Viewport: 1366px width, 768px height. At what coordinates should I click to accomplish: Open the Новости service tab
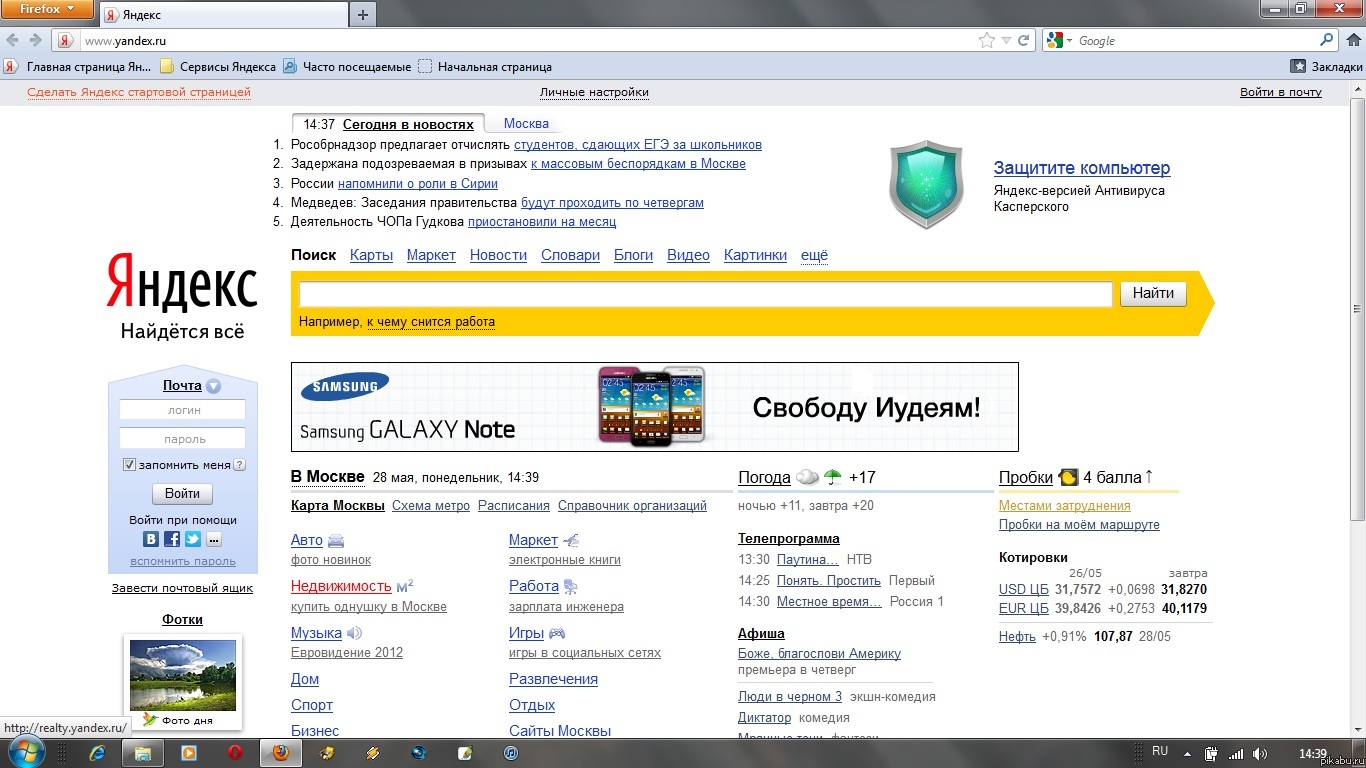point(498,255)
